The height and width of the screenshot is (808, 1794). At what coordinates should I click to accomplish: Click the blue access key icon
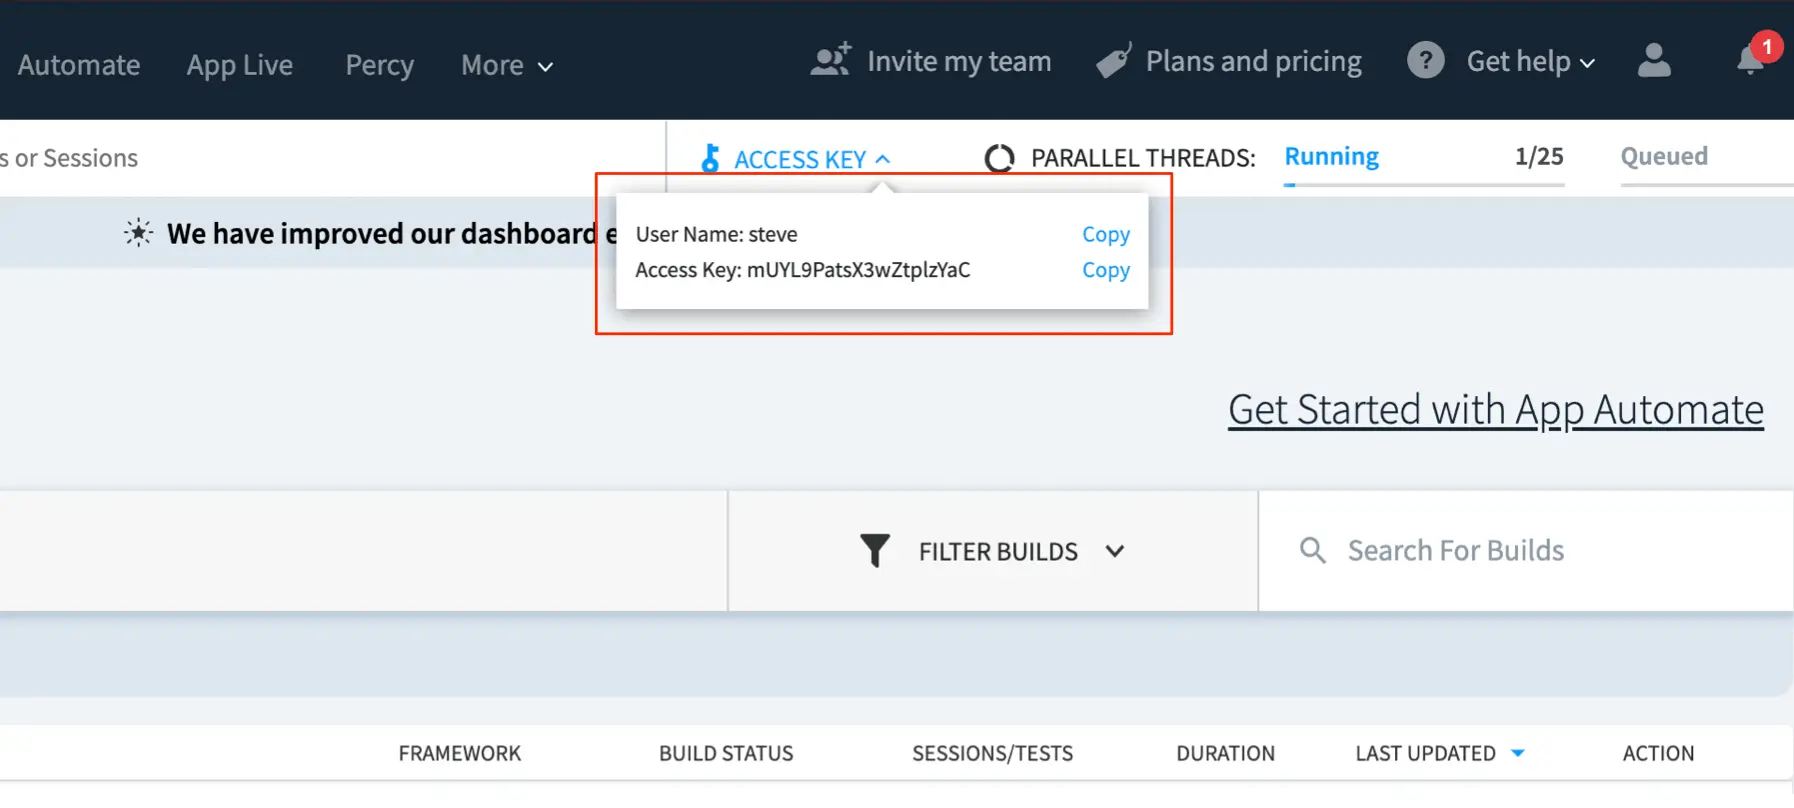pos(710,158)
